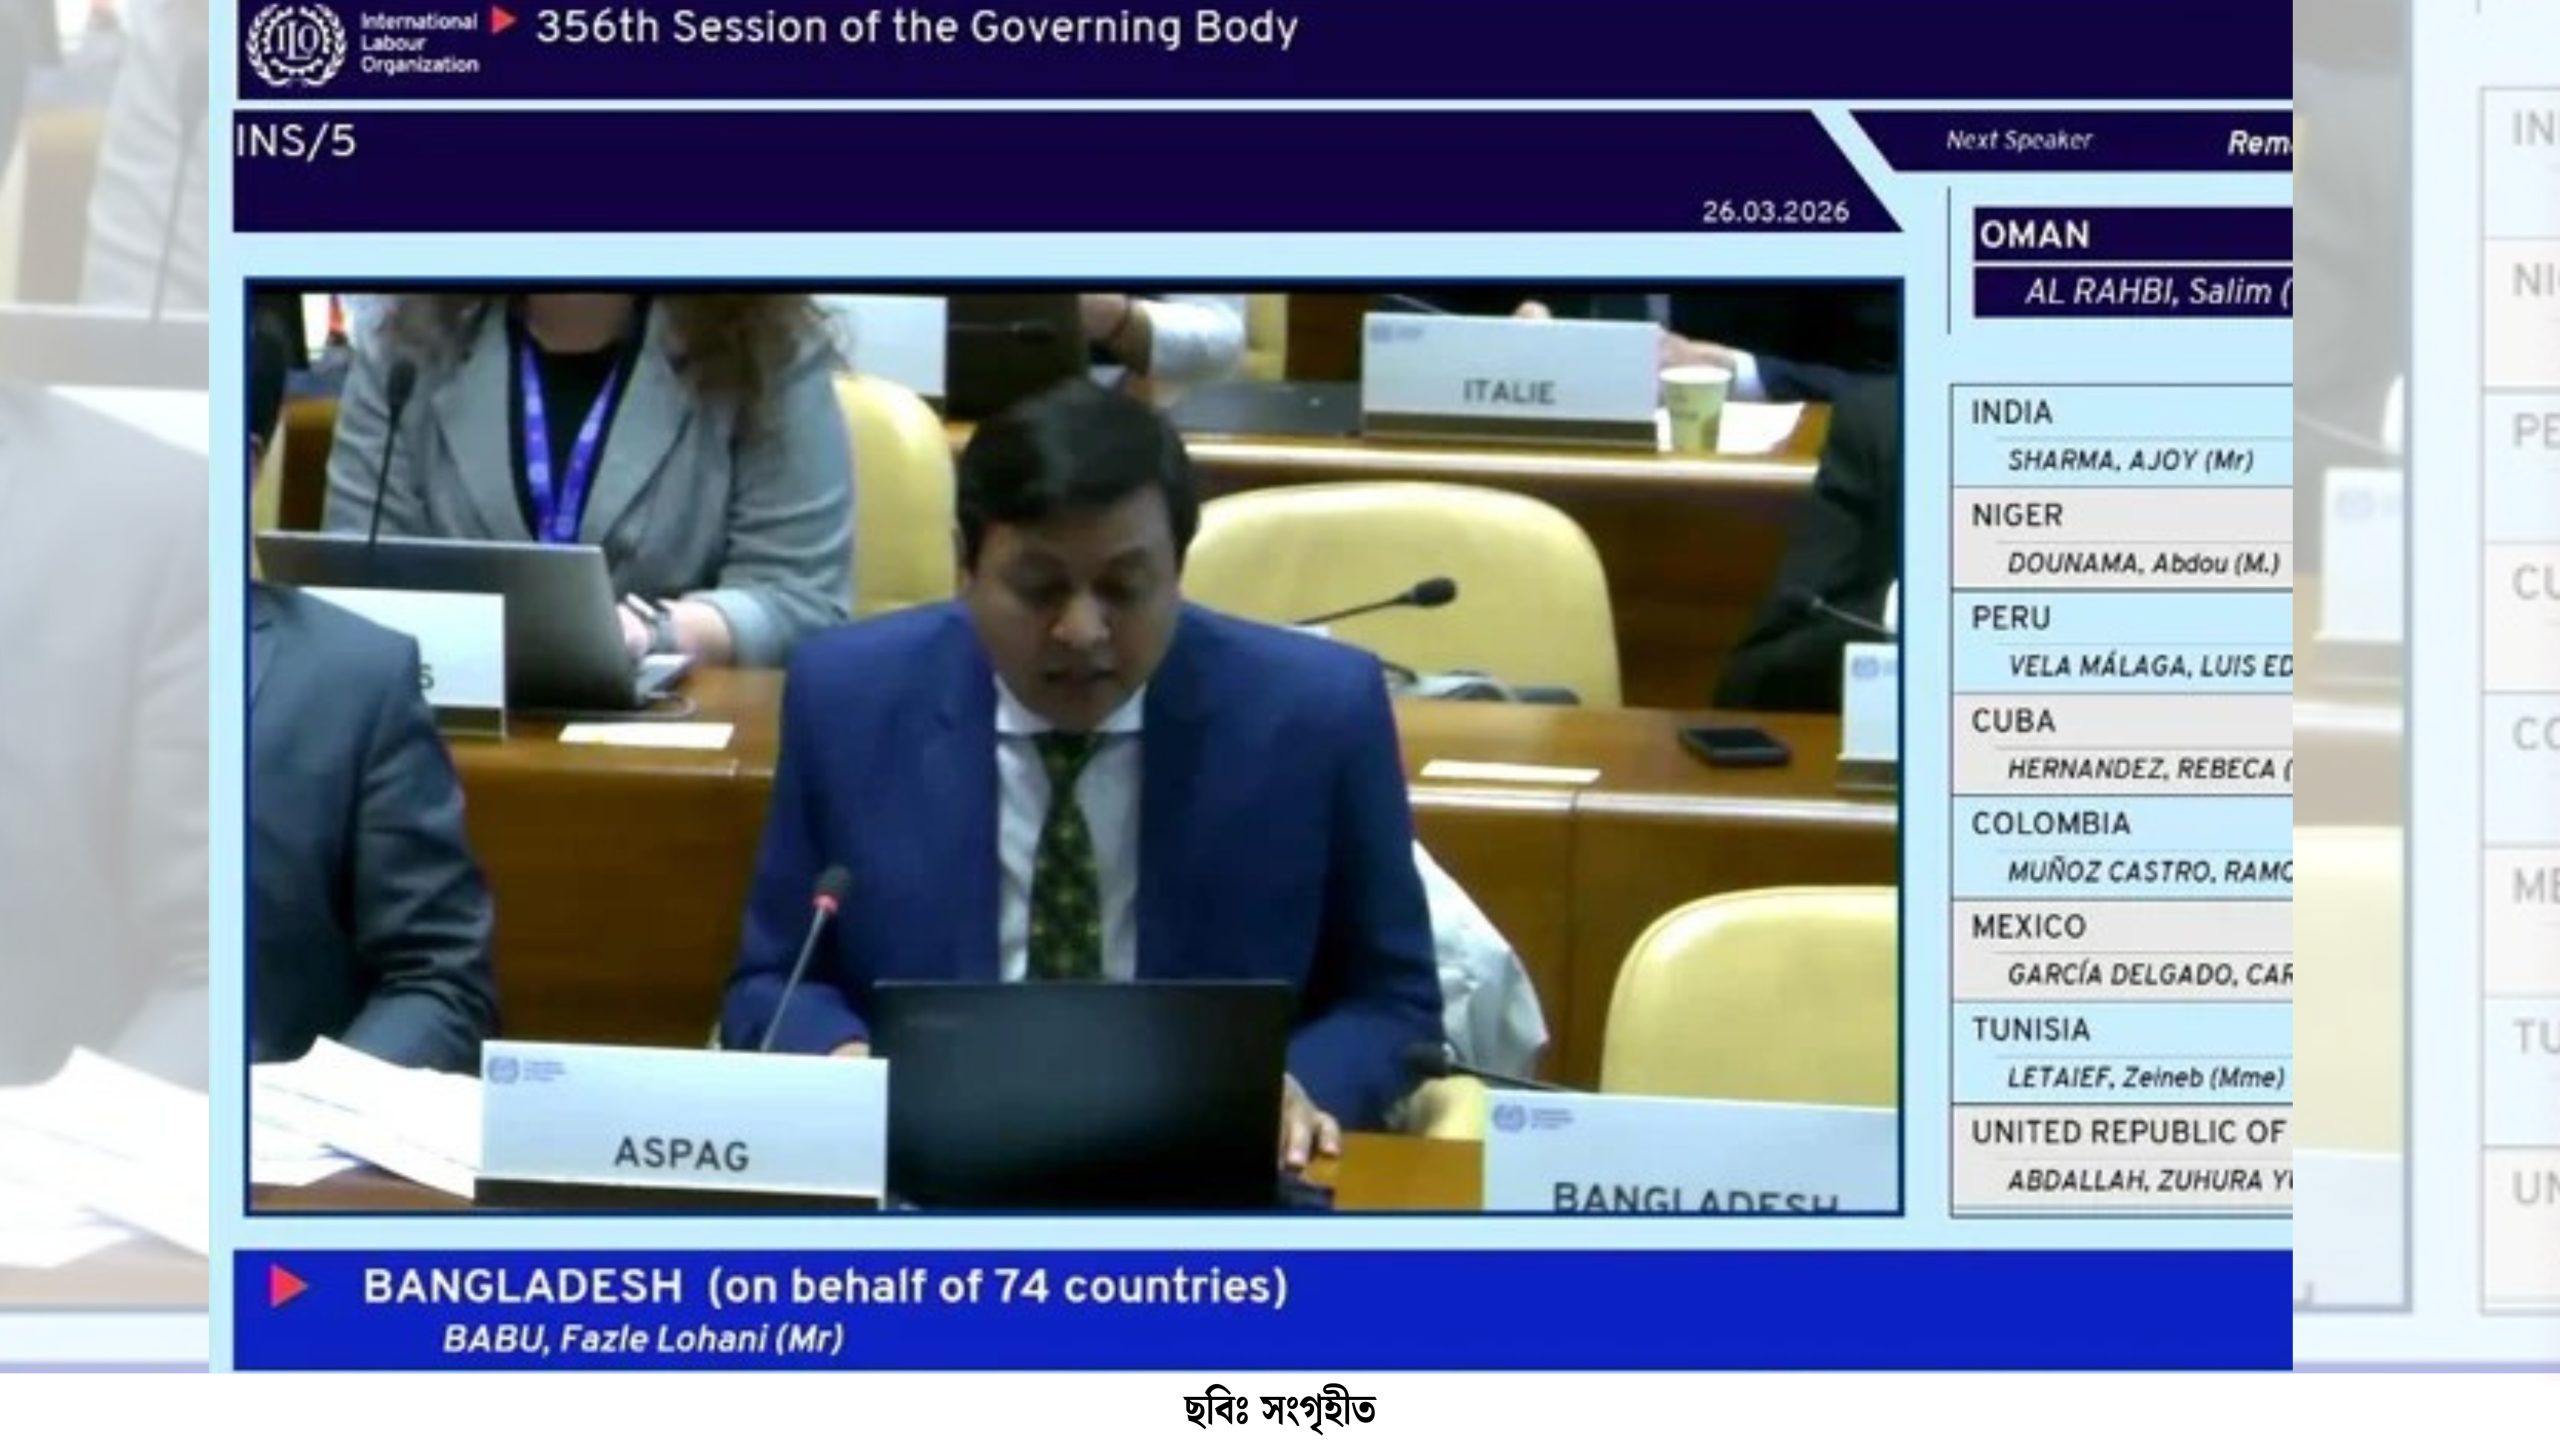Viewport: 2560px width, 1440px height.
Task: Click the ILO logo emblem
Action: click(x=297, y=43)
